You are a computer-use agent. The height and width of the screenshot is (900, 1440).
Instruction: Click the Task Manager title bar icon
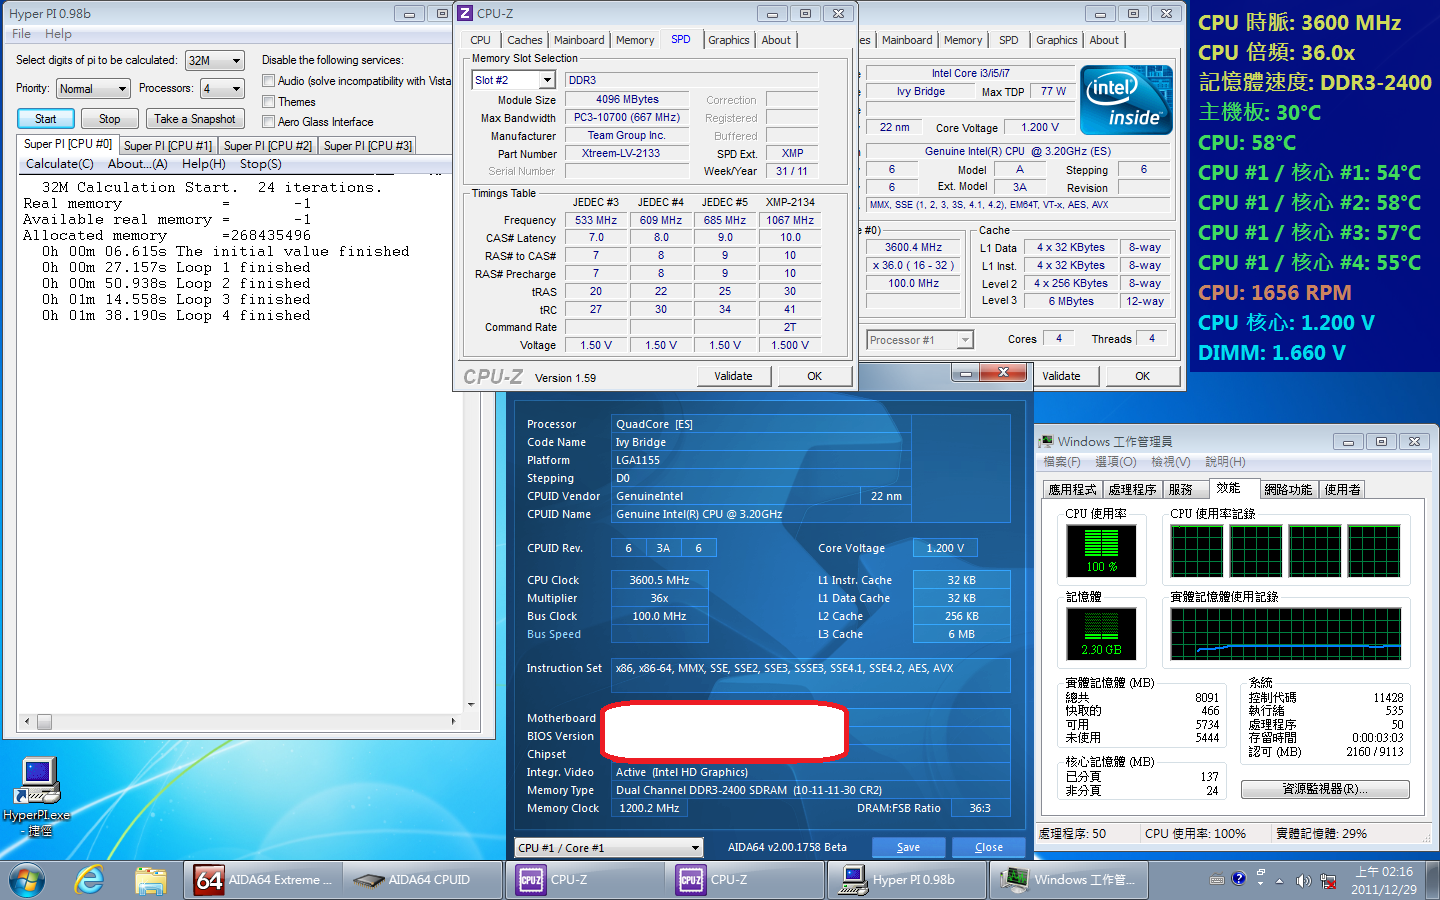coord(1046,441)
